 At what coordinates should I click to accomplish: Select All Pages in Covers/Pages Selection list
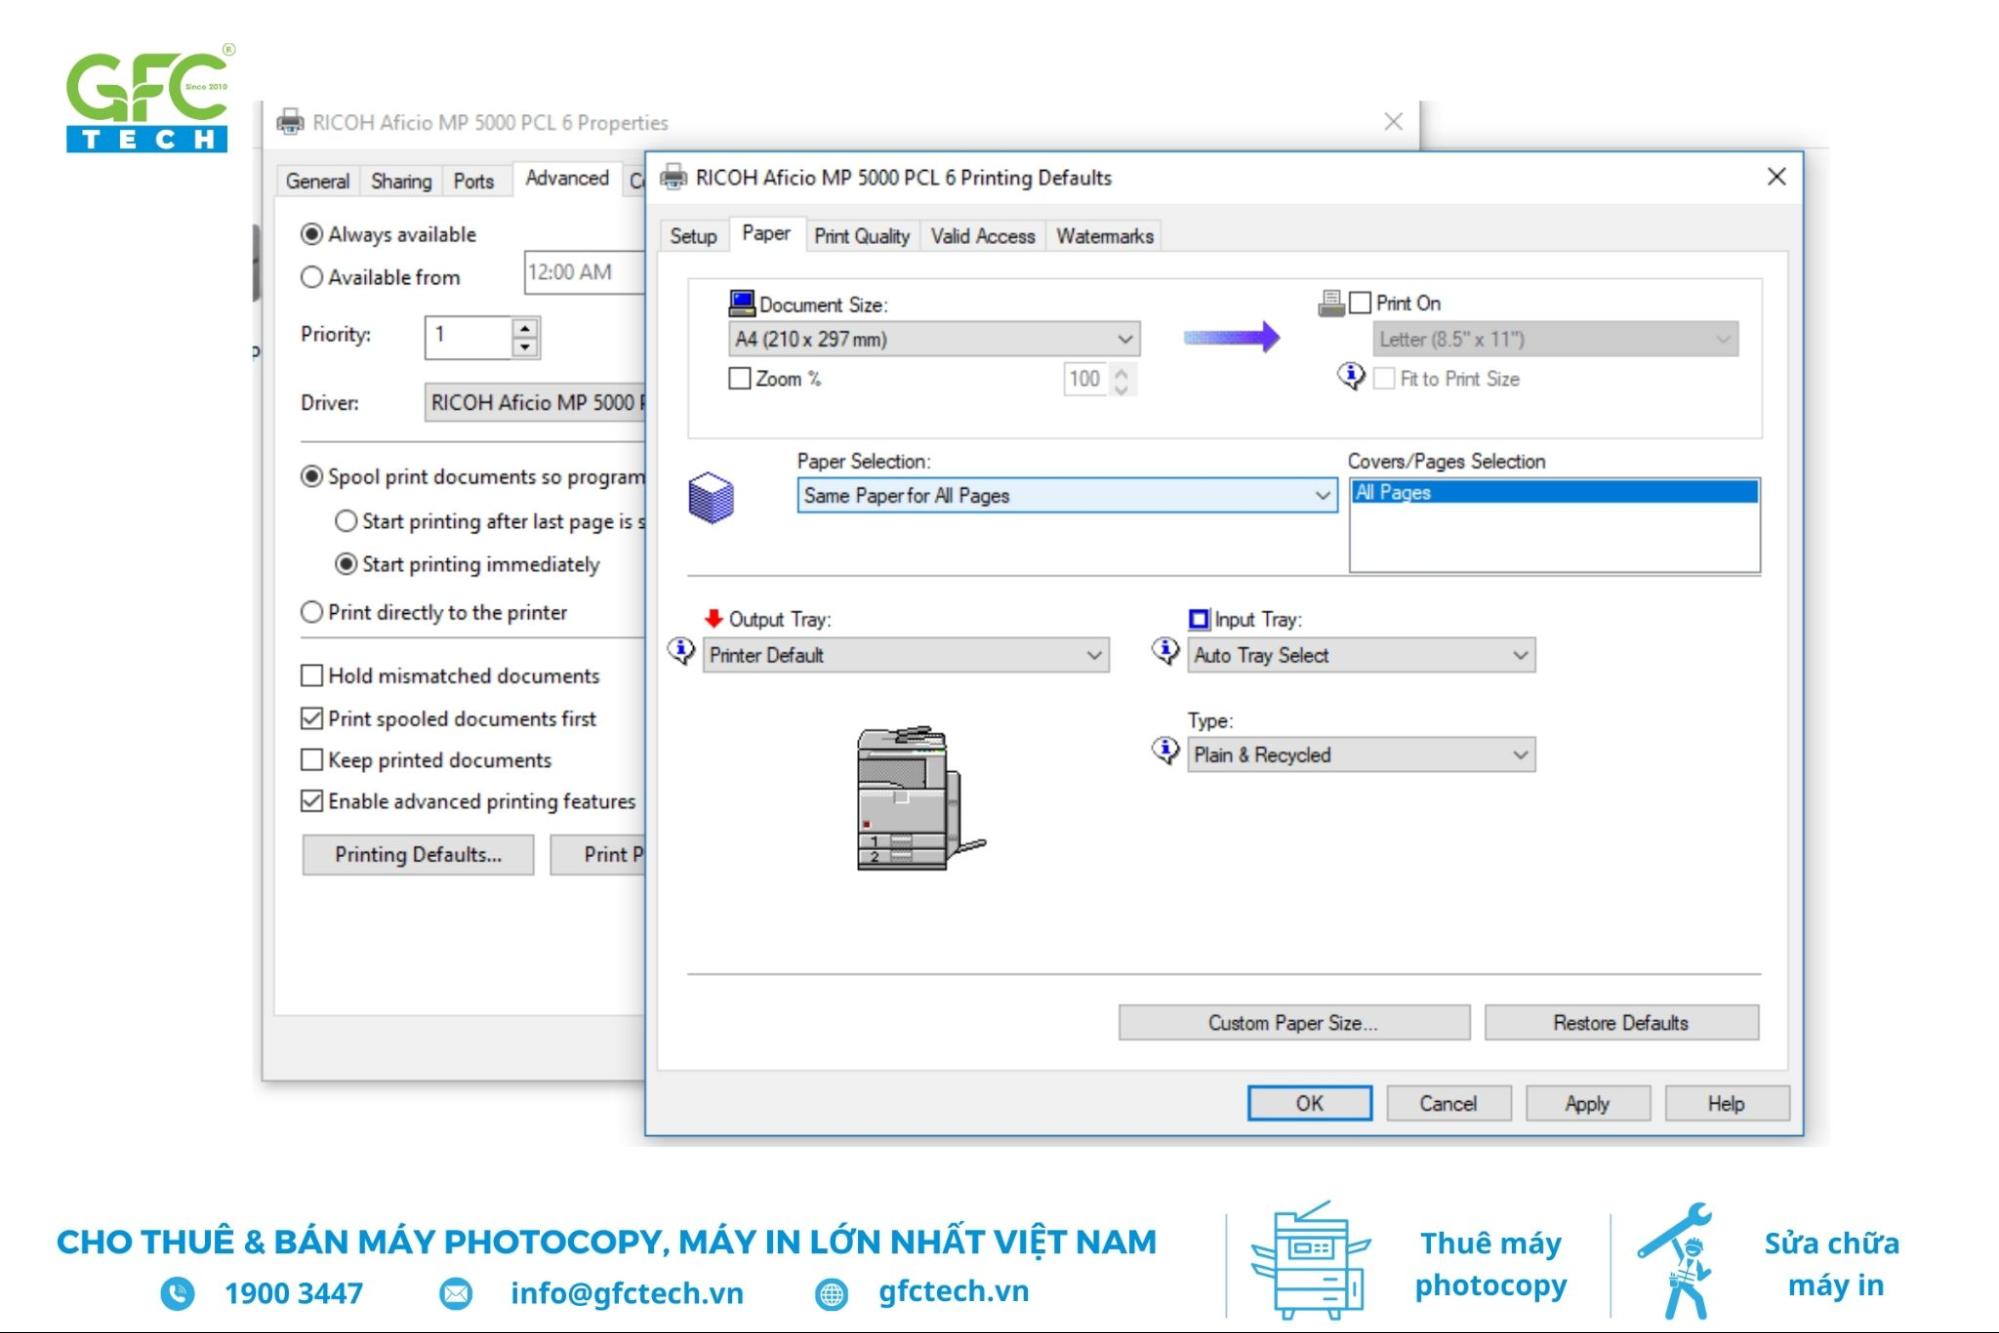[x=1554, y=492]
